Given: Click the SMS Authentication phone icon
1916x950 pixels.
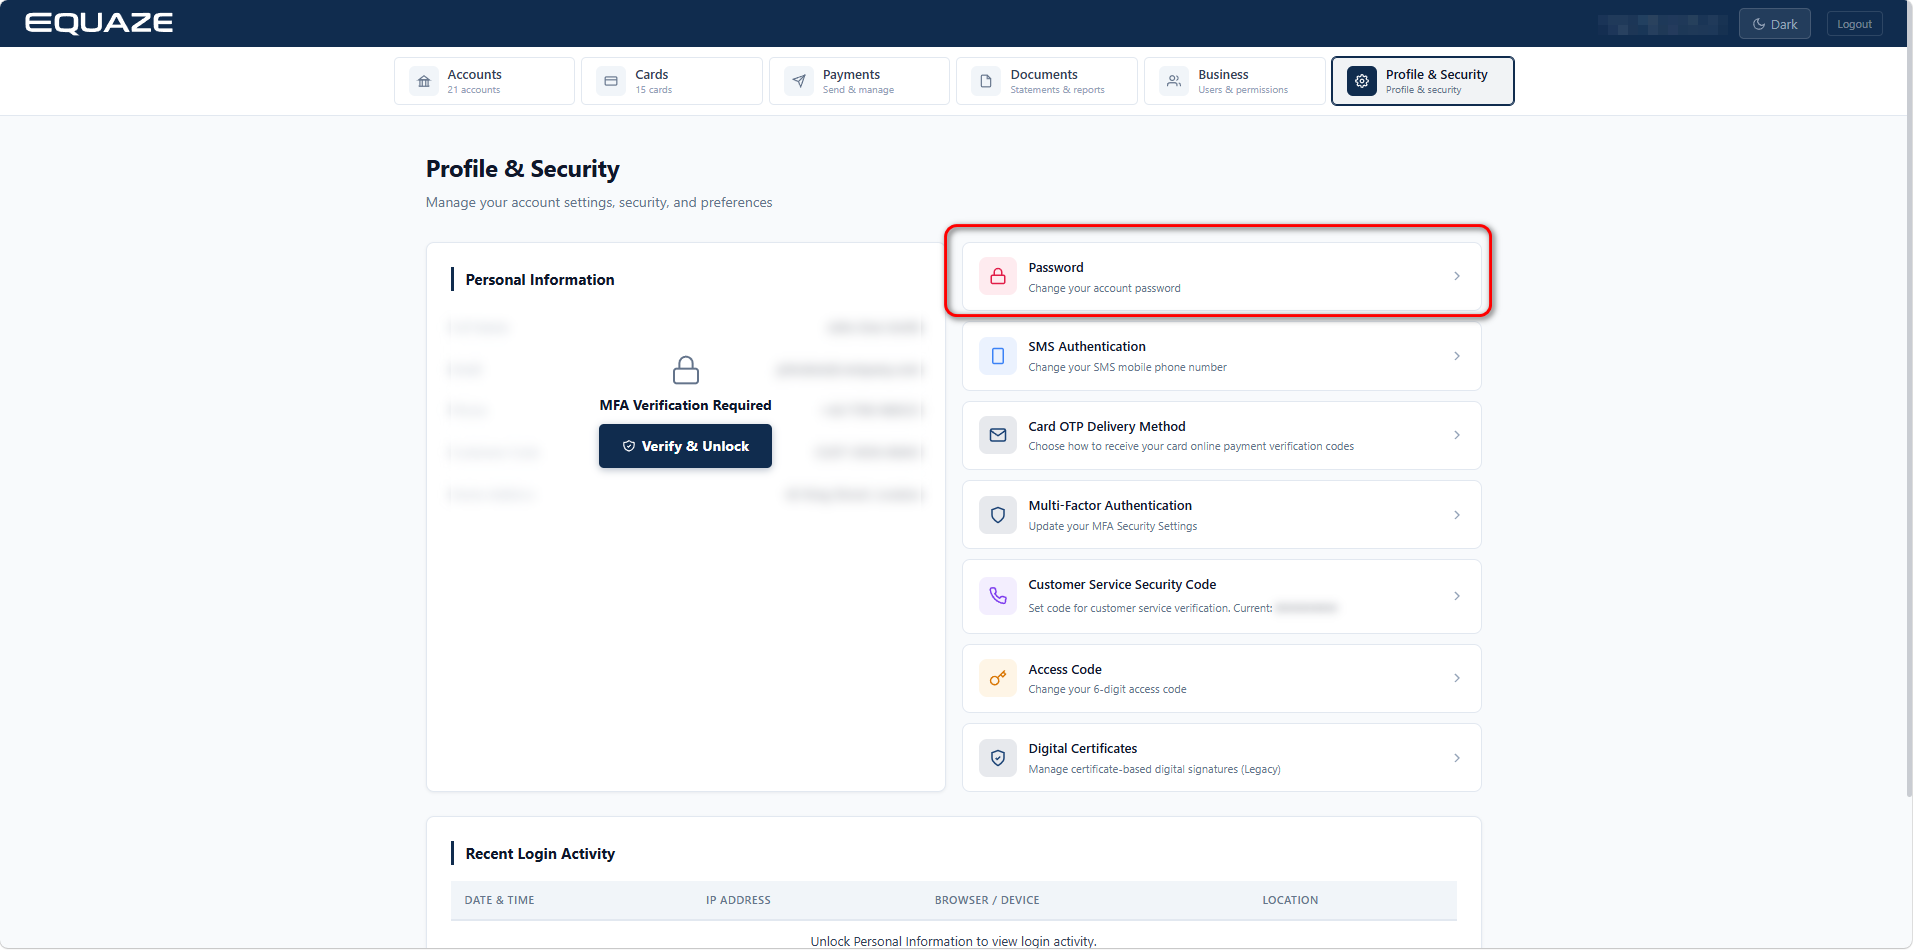Looking at the screenshot, I should pyautogui.click(x=998, y=356).
